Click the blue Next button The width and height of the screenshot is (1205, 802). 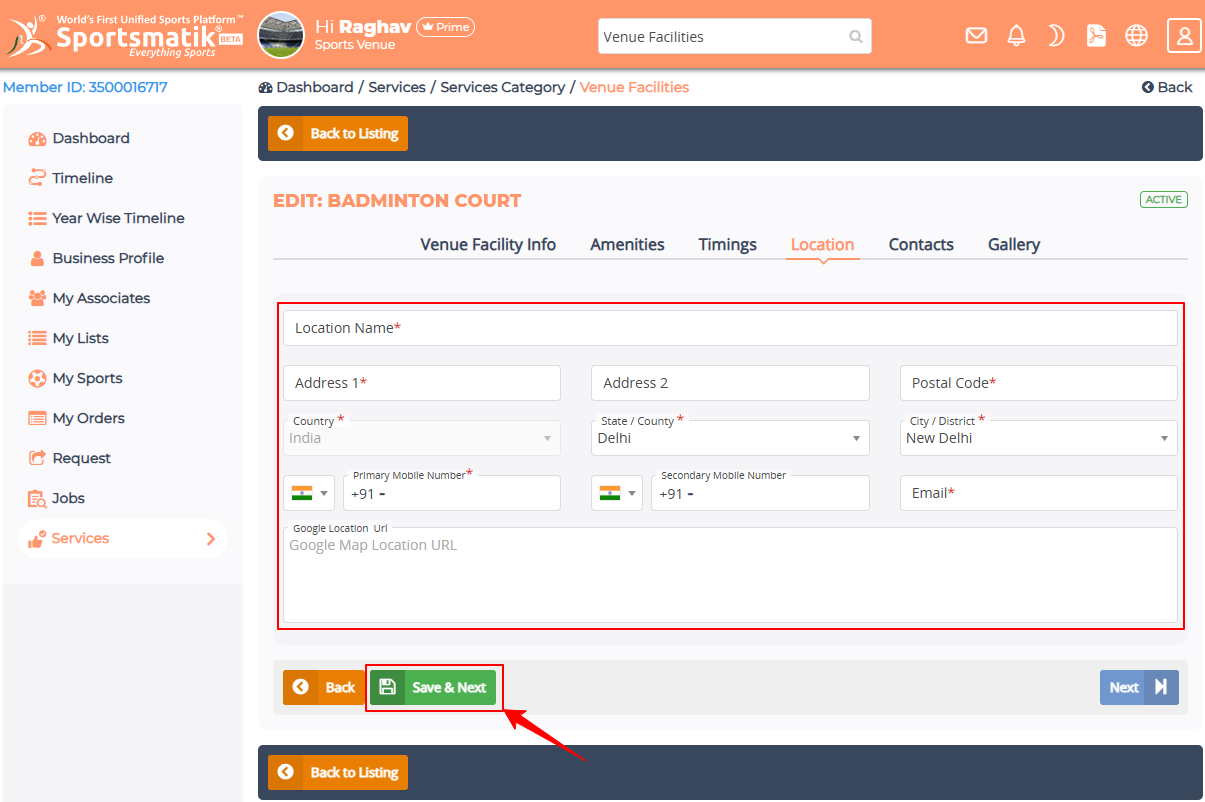[1138, 688]
